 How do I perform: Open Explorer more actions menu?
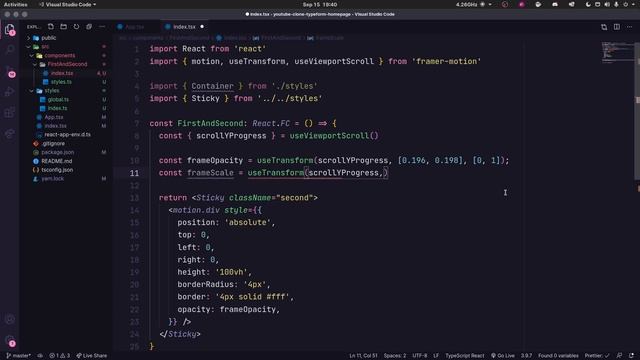102,27
